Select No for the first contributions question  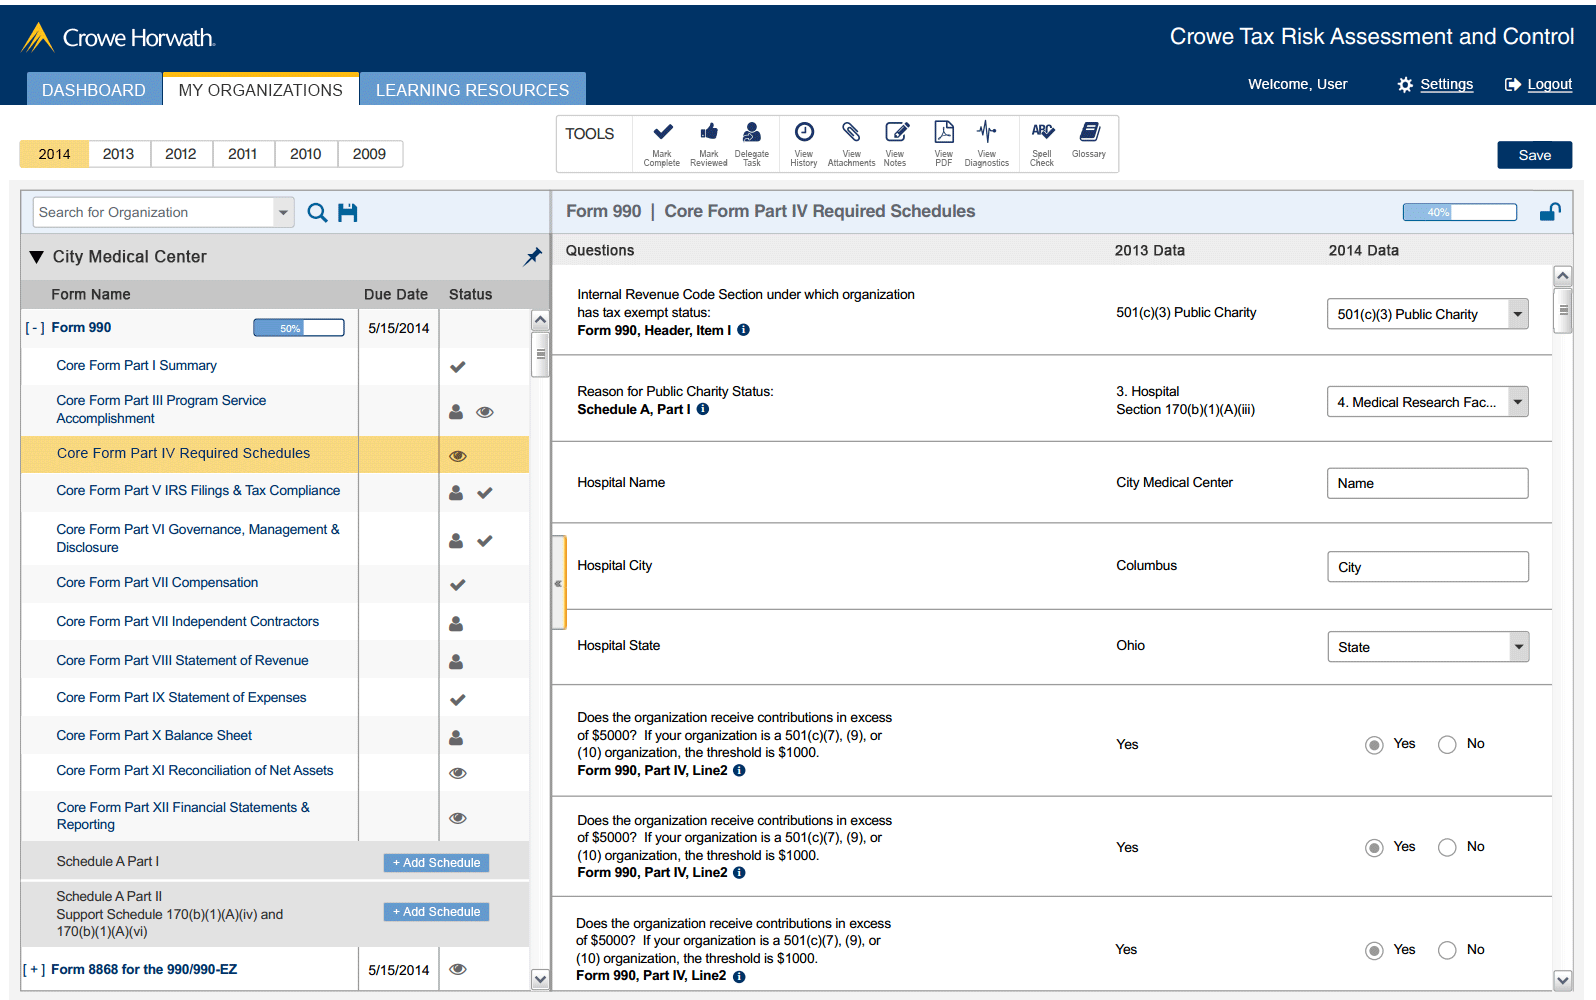pos(1447,745)
